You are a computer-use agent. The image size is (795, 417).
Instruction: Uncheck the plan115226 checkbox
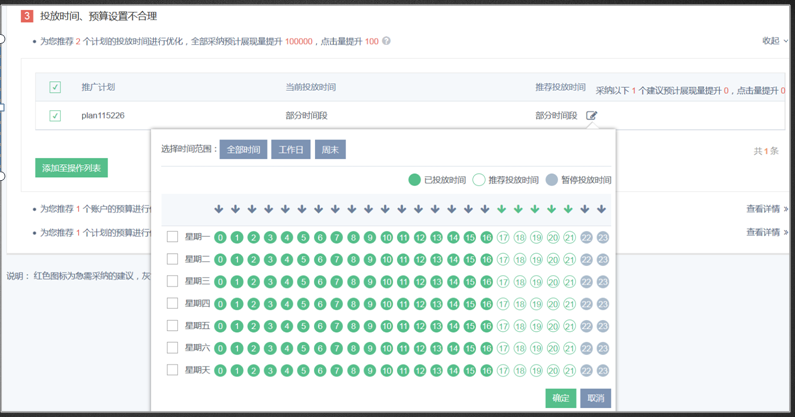[55, 116]
